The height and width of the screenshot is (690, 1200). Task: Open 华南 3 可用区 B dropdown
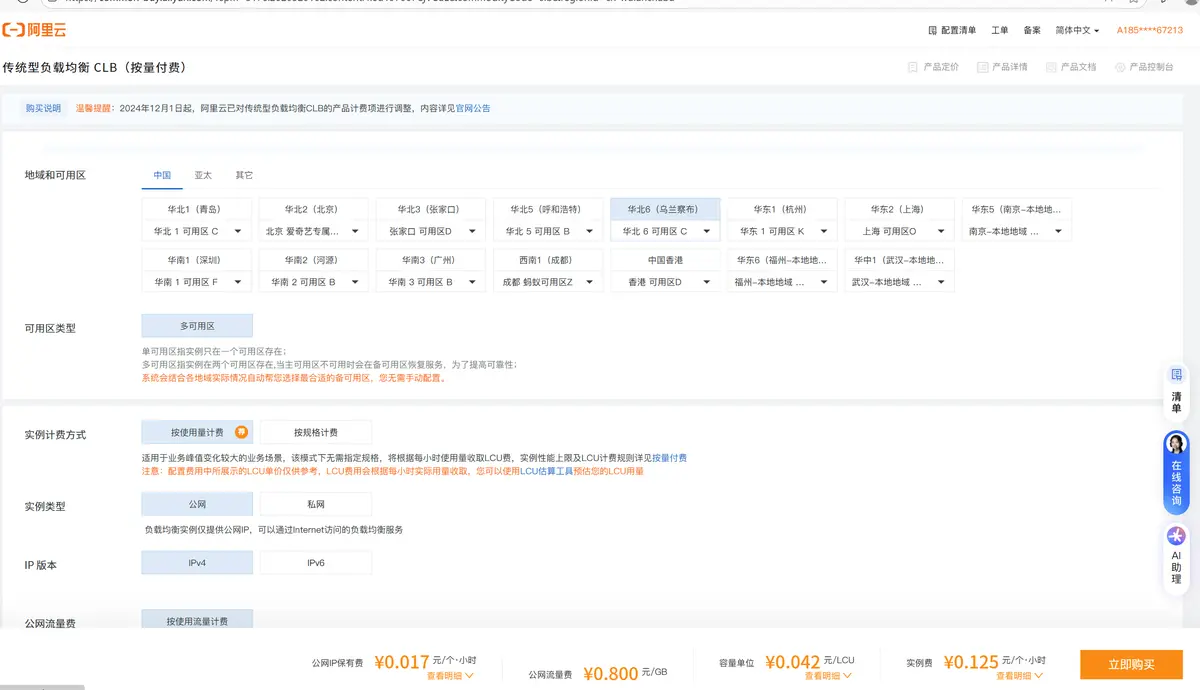click(x=432, y=282)
